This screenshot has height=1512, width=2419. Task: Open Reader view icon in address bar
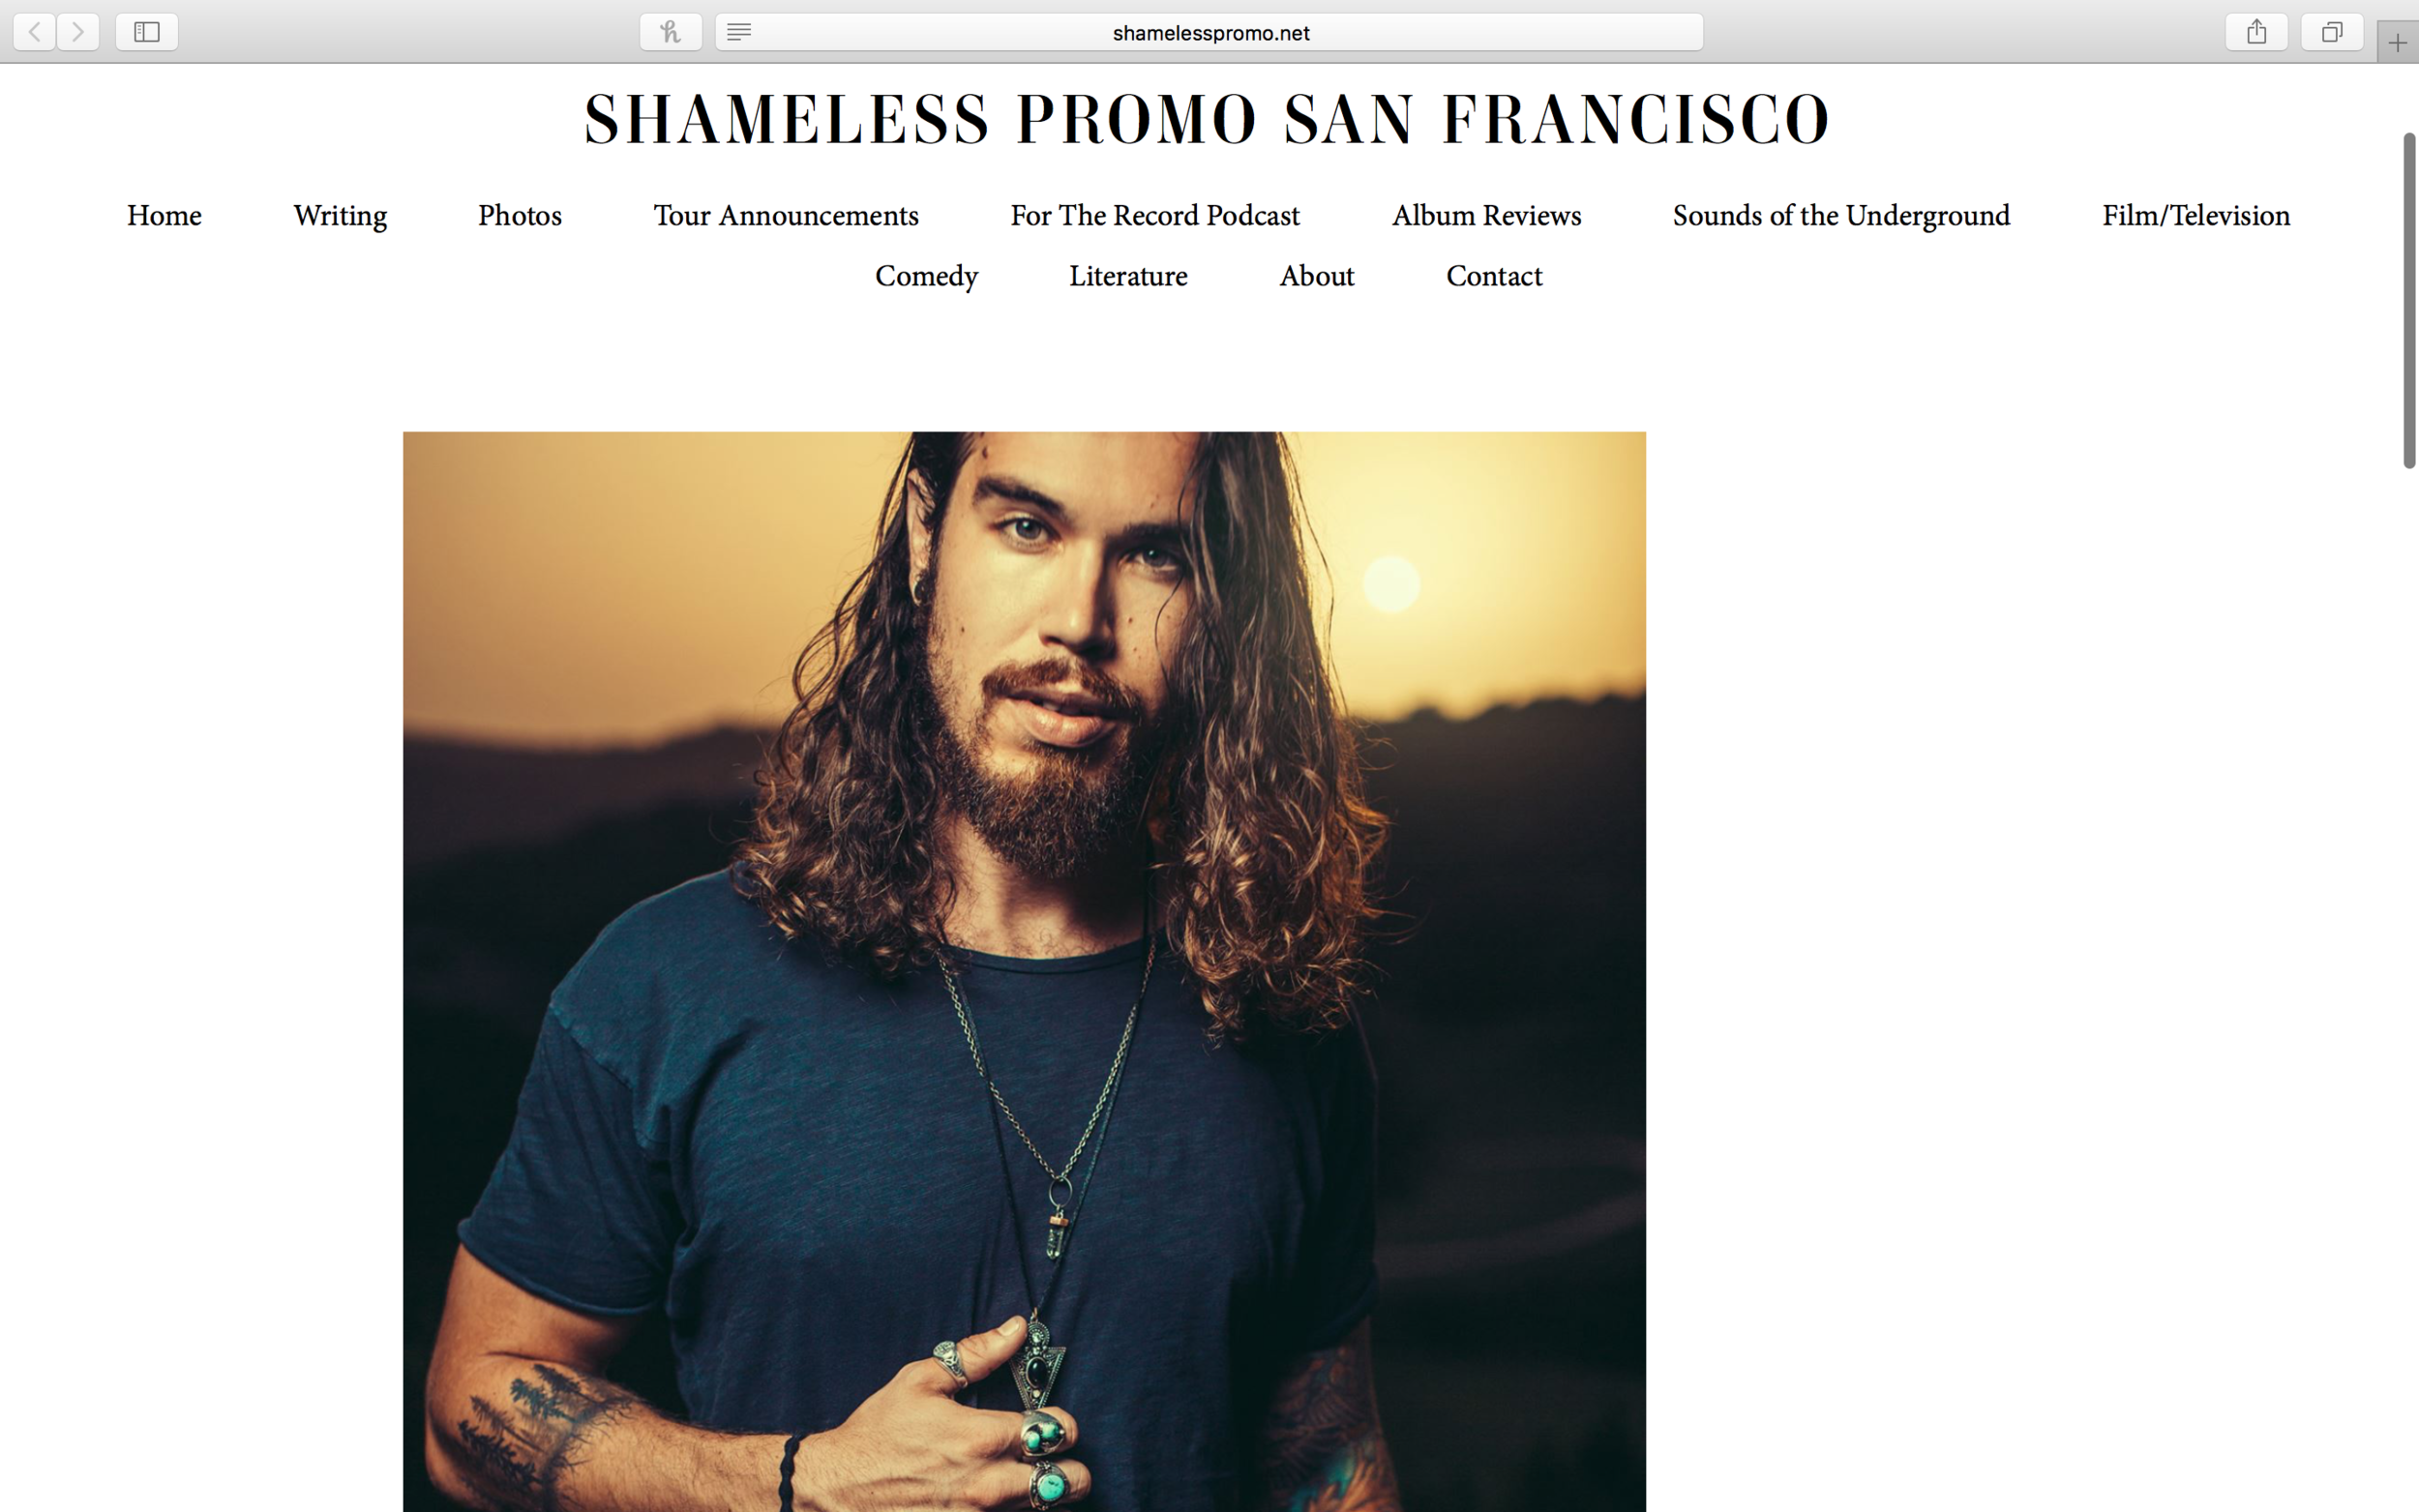pos(739,32)
